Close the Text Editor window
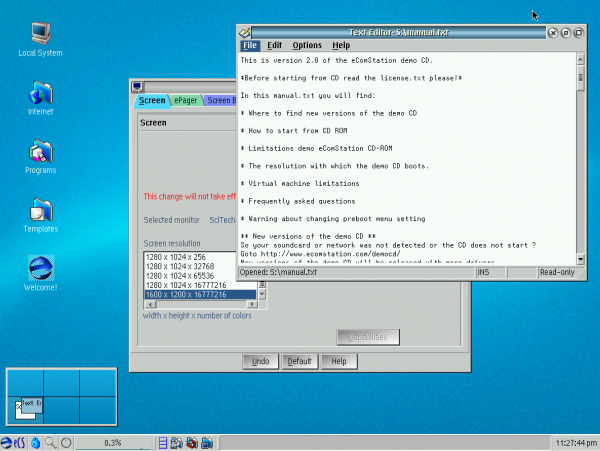 [x=553, y=33]
